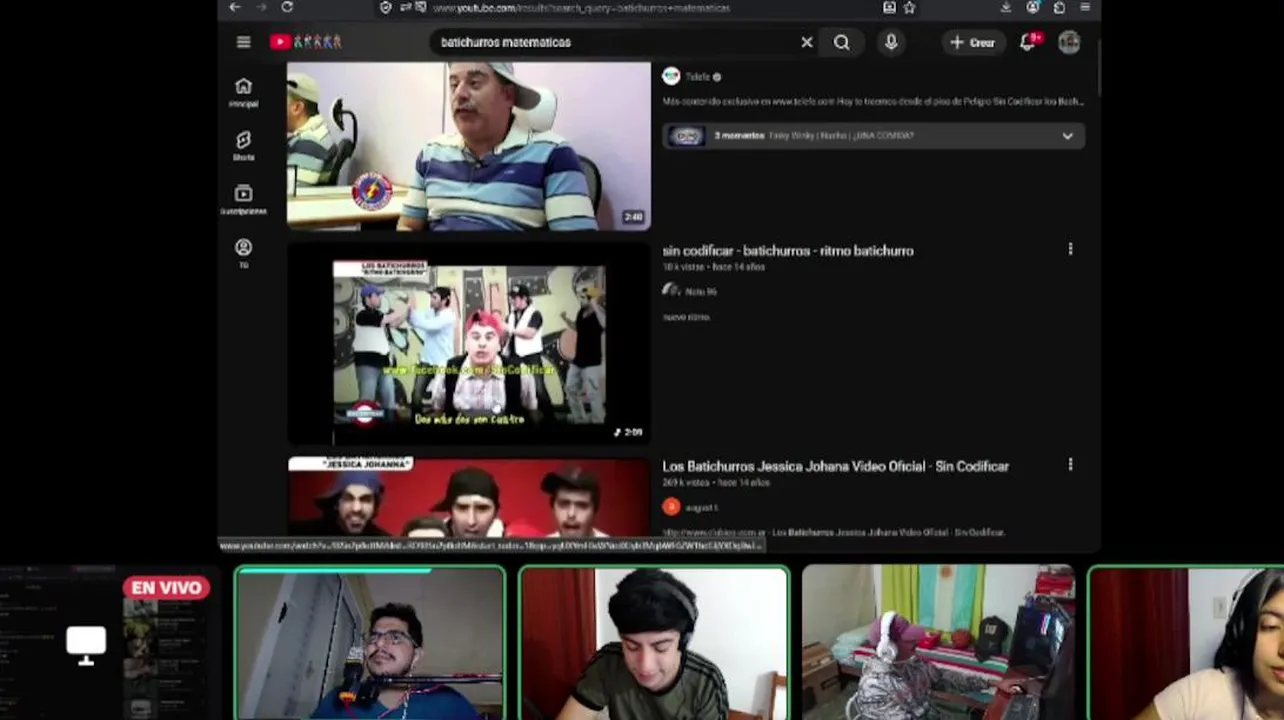
Task: Click channel avatar under ritmo batichurro video
Action: coord(671,291)
